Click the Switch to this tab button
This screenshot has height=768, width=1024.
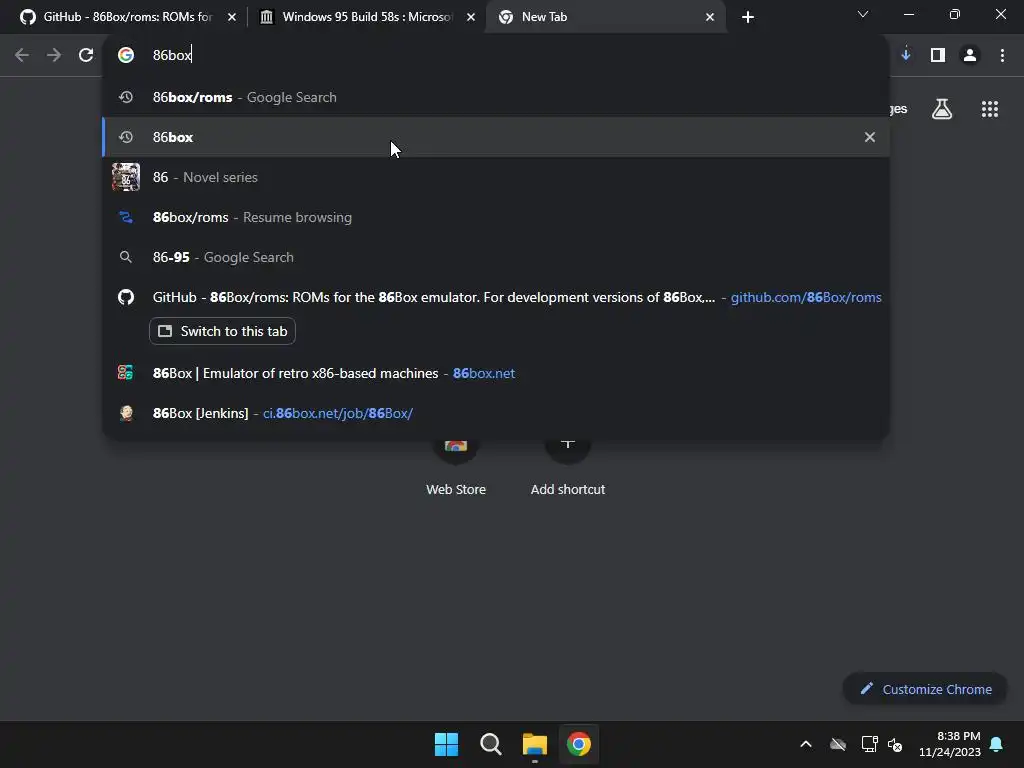[223, 331]
